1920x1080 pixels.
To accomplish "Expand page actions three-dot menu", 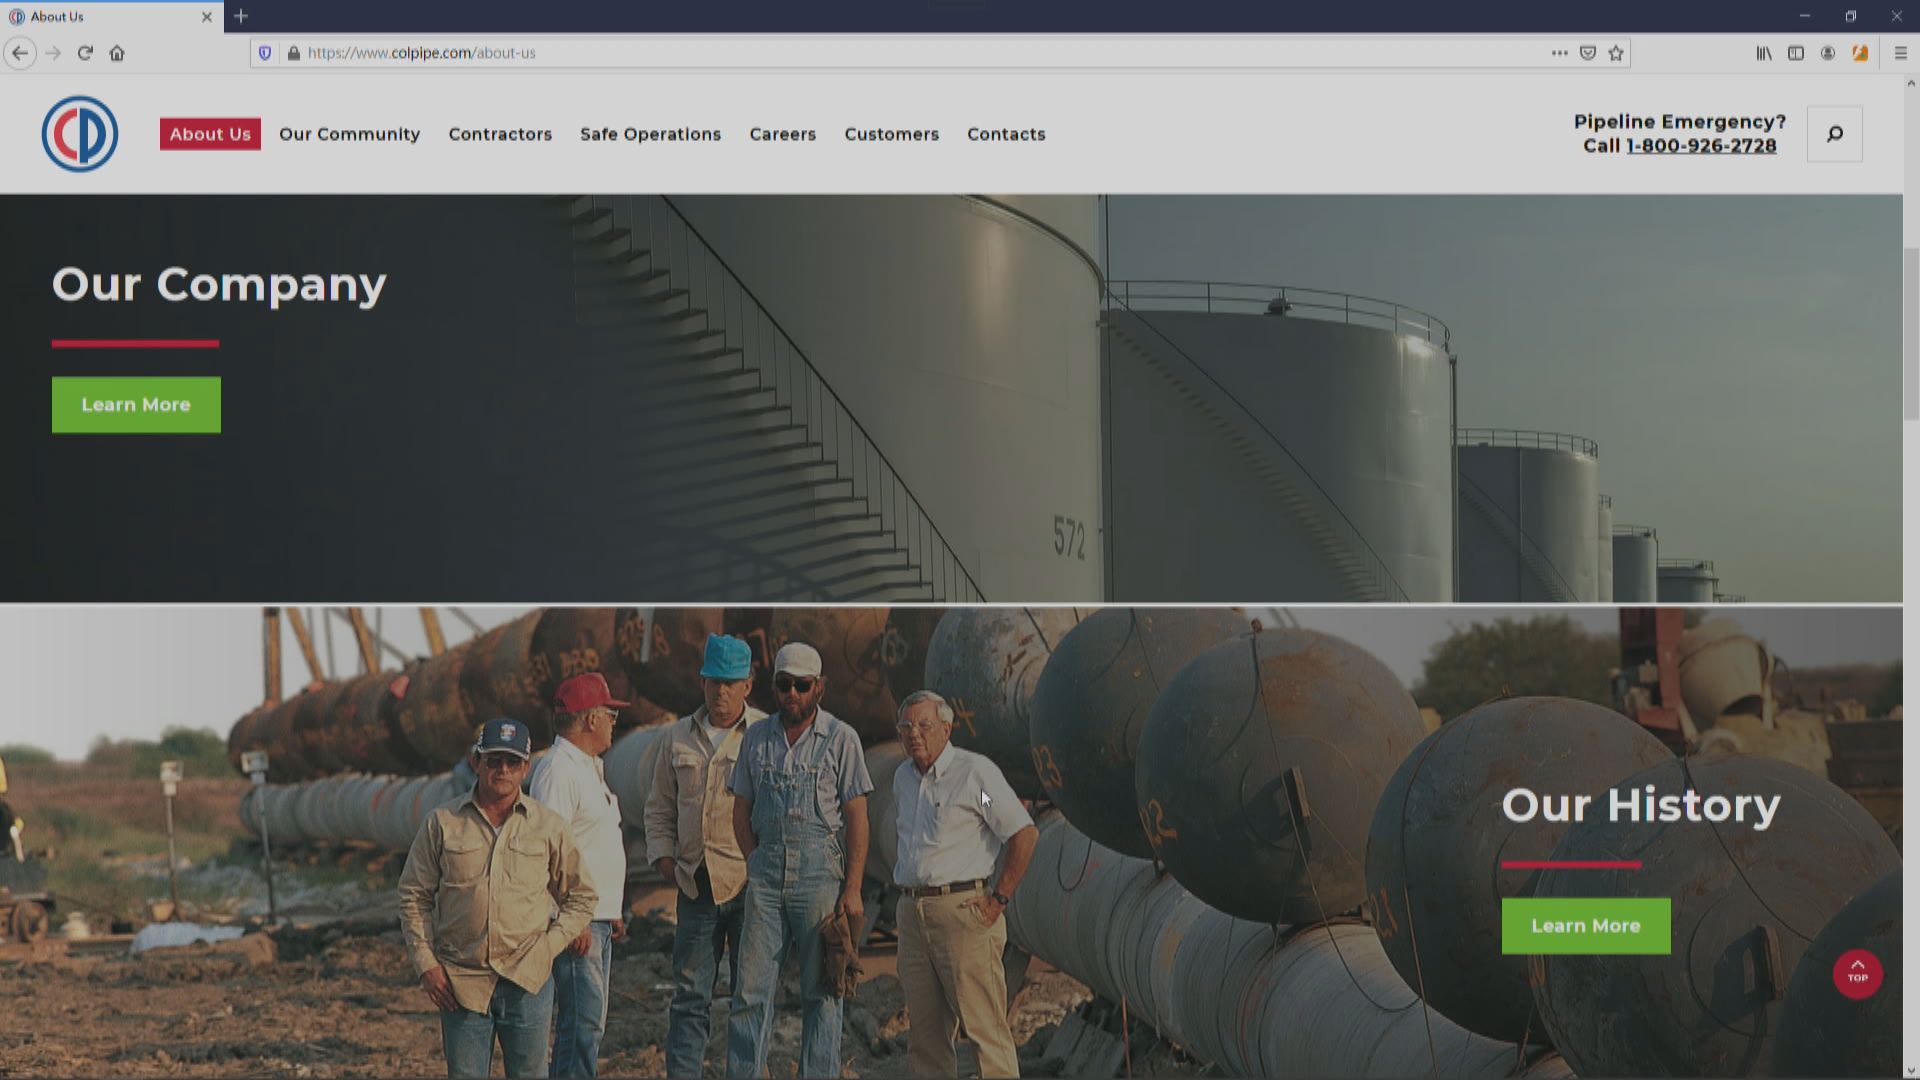I will pos(1559,53).
